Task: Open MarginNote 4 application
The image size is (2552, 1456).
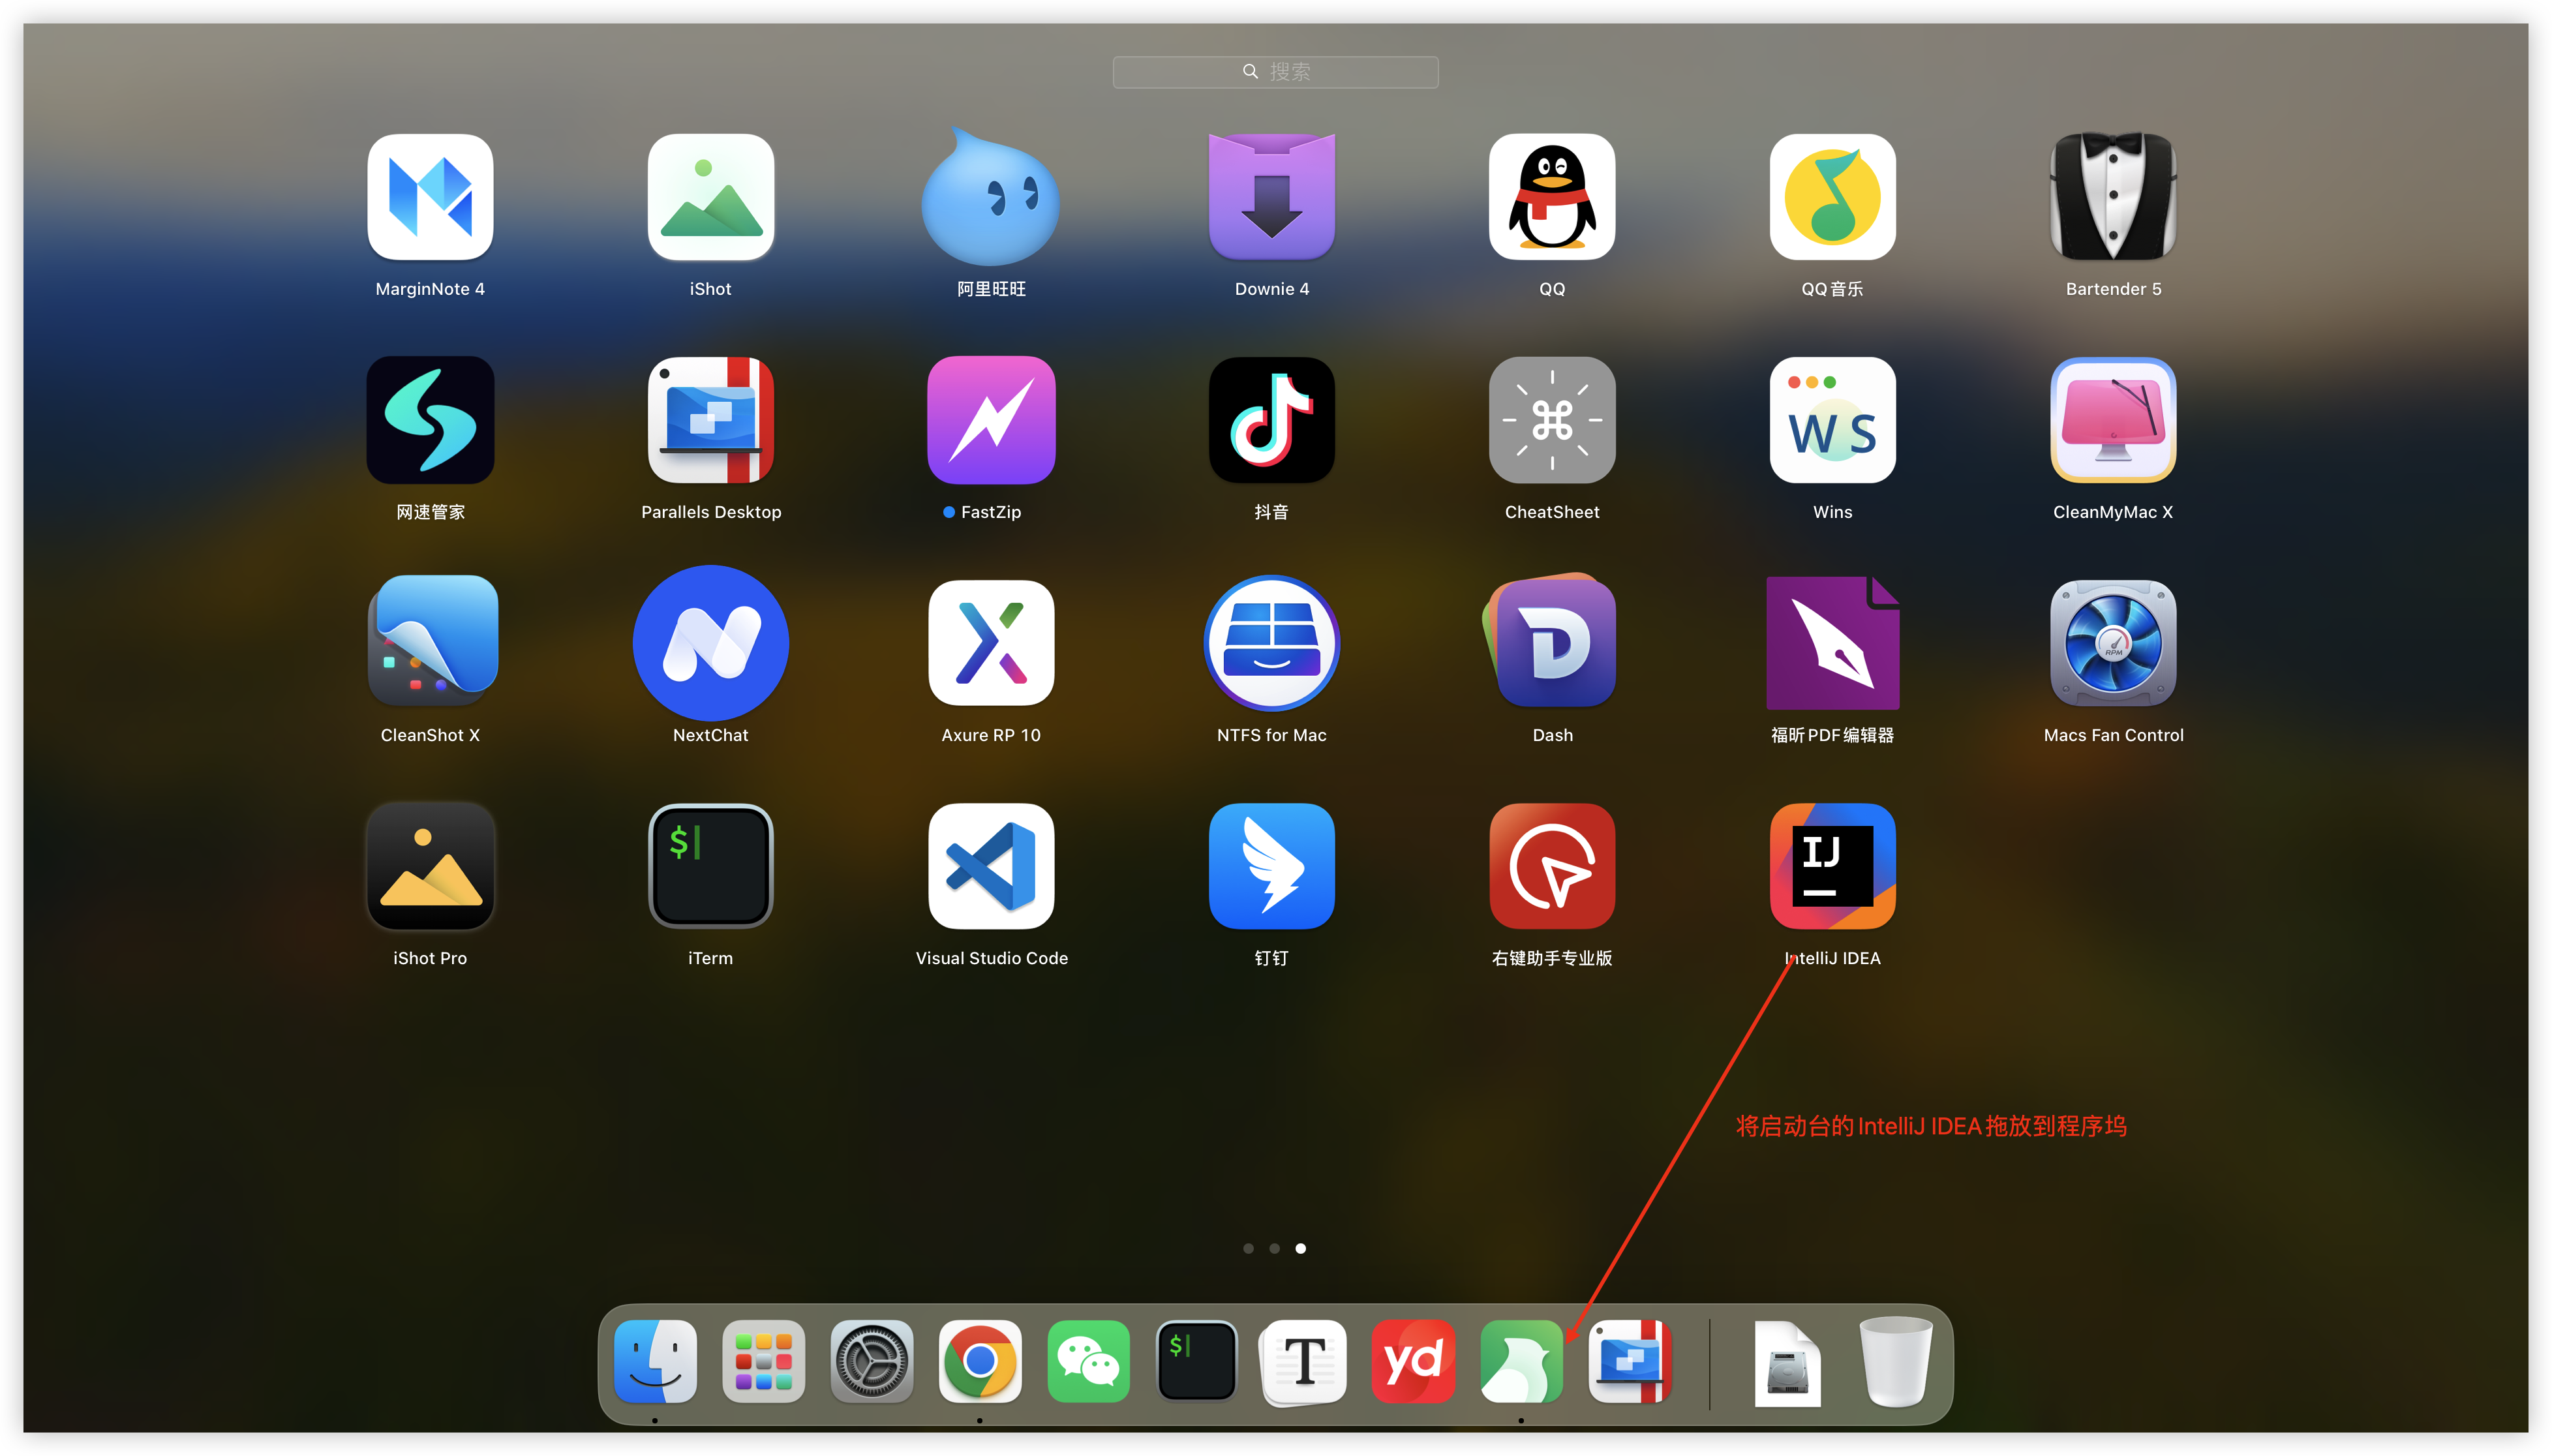Action: [x=430, y=197]
